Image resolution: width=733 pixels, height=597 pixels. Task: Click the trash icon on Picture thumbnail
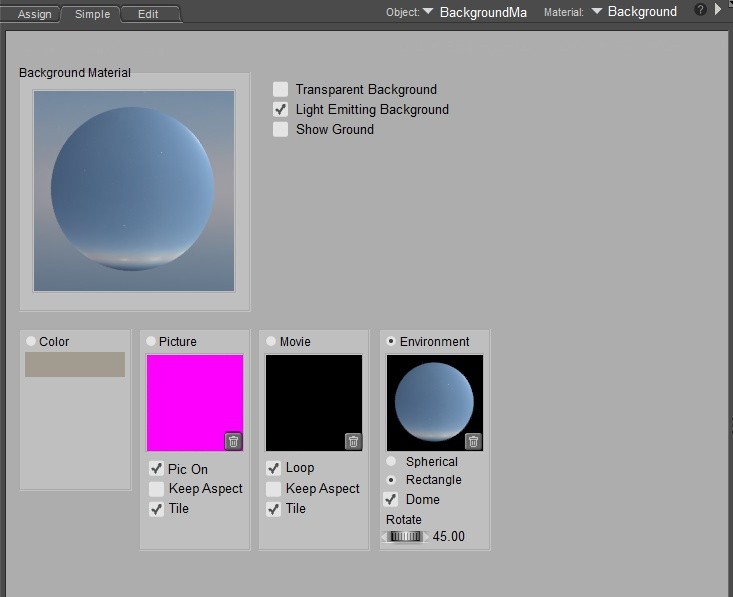tap(233, 441)
